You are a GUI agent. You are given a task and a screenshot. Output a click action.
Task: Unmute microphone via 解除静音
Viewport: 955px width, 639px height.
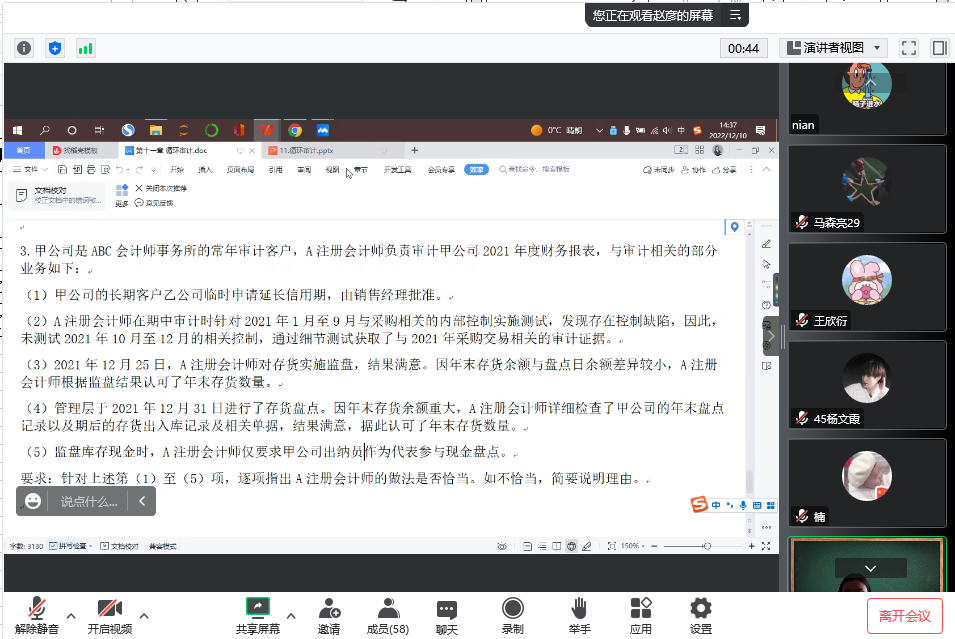click(x=37, y=616)
